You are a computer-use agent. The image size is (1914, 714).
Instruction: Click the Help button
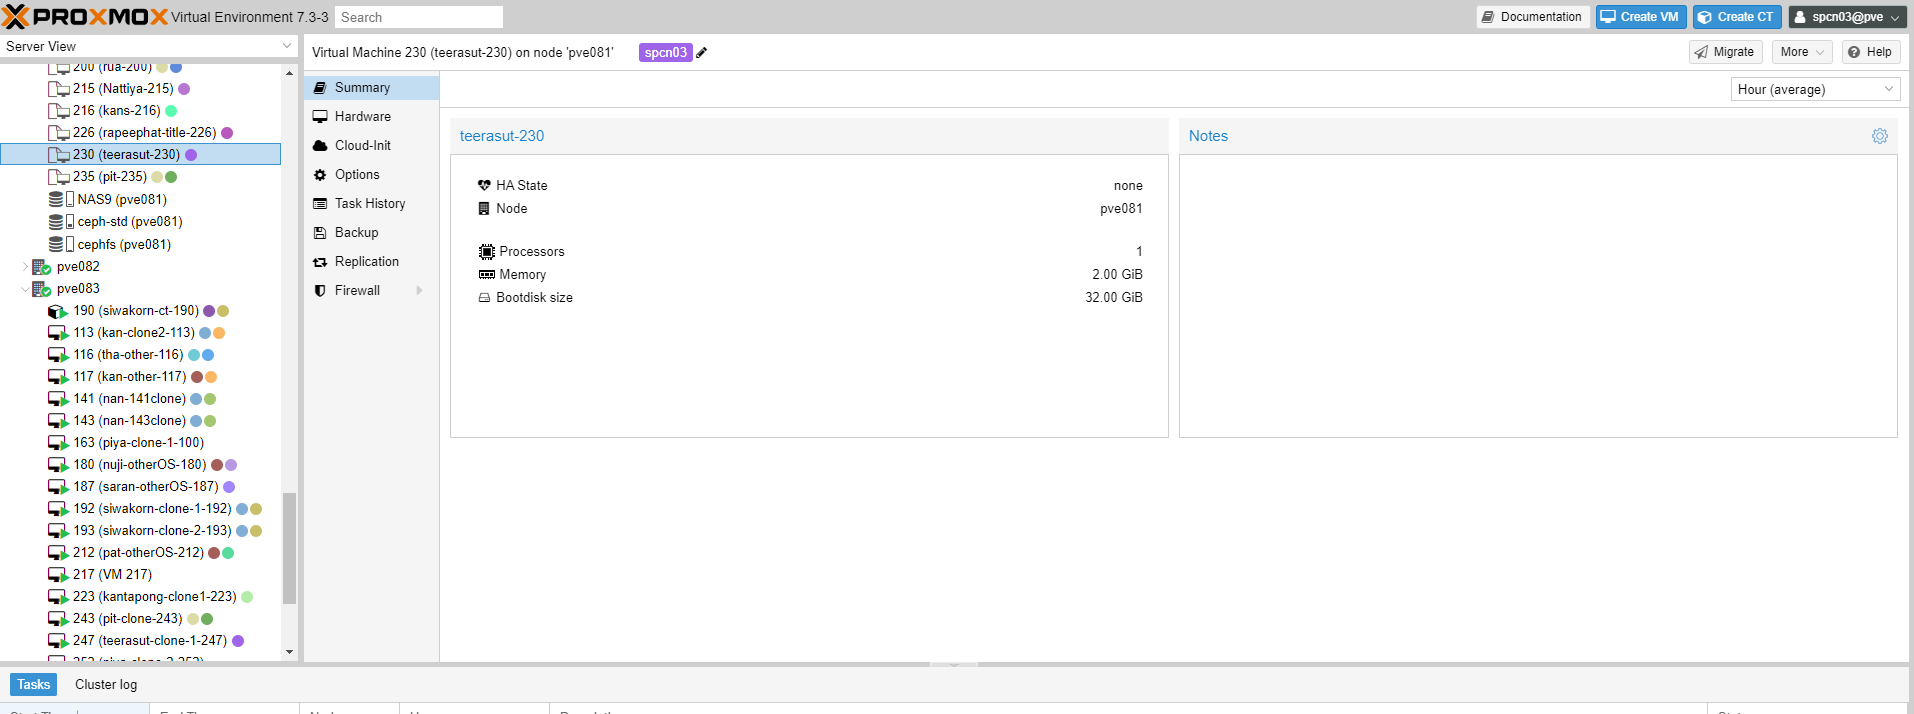pos(1870,52)
